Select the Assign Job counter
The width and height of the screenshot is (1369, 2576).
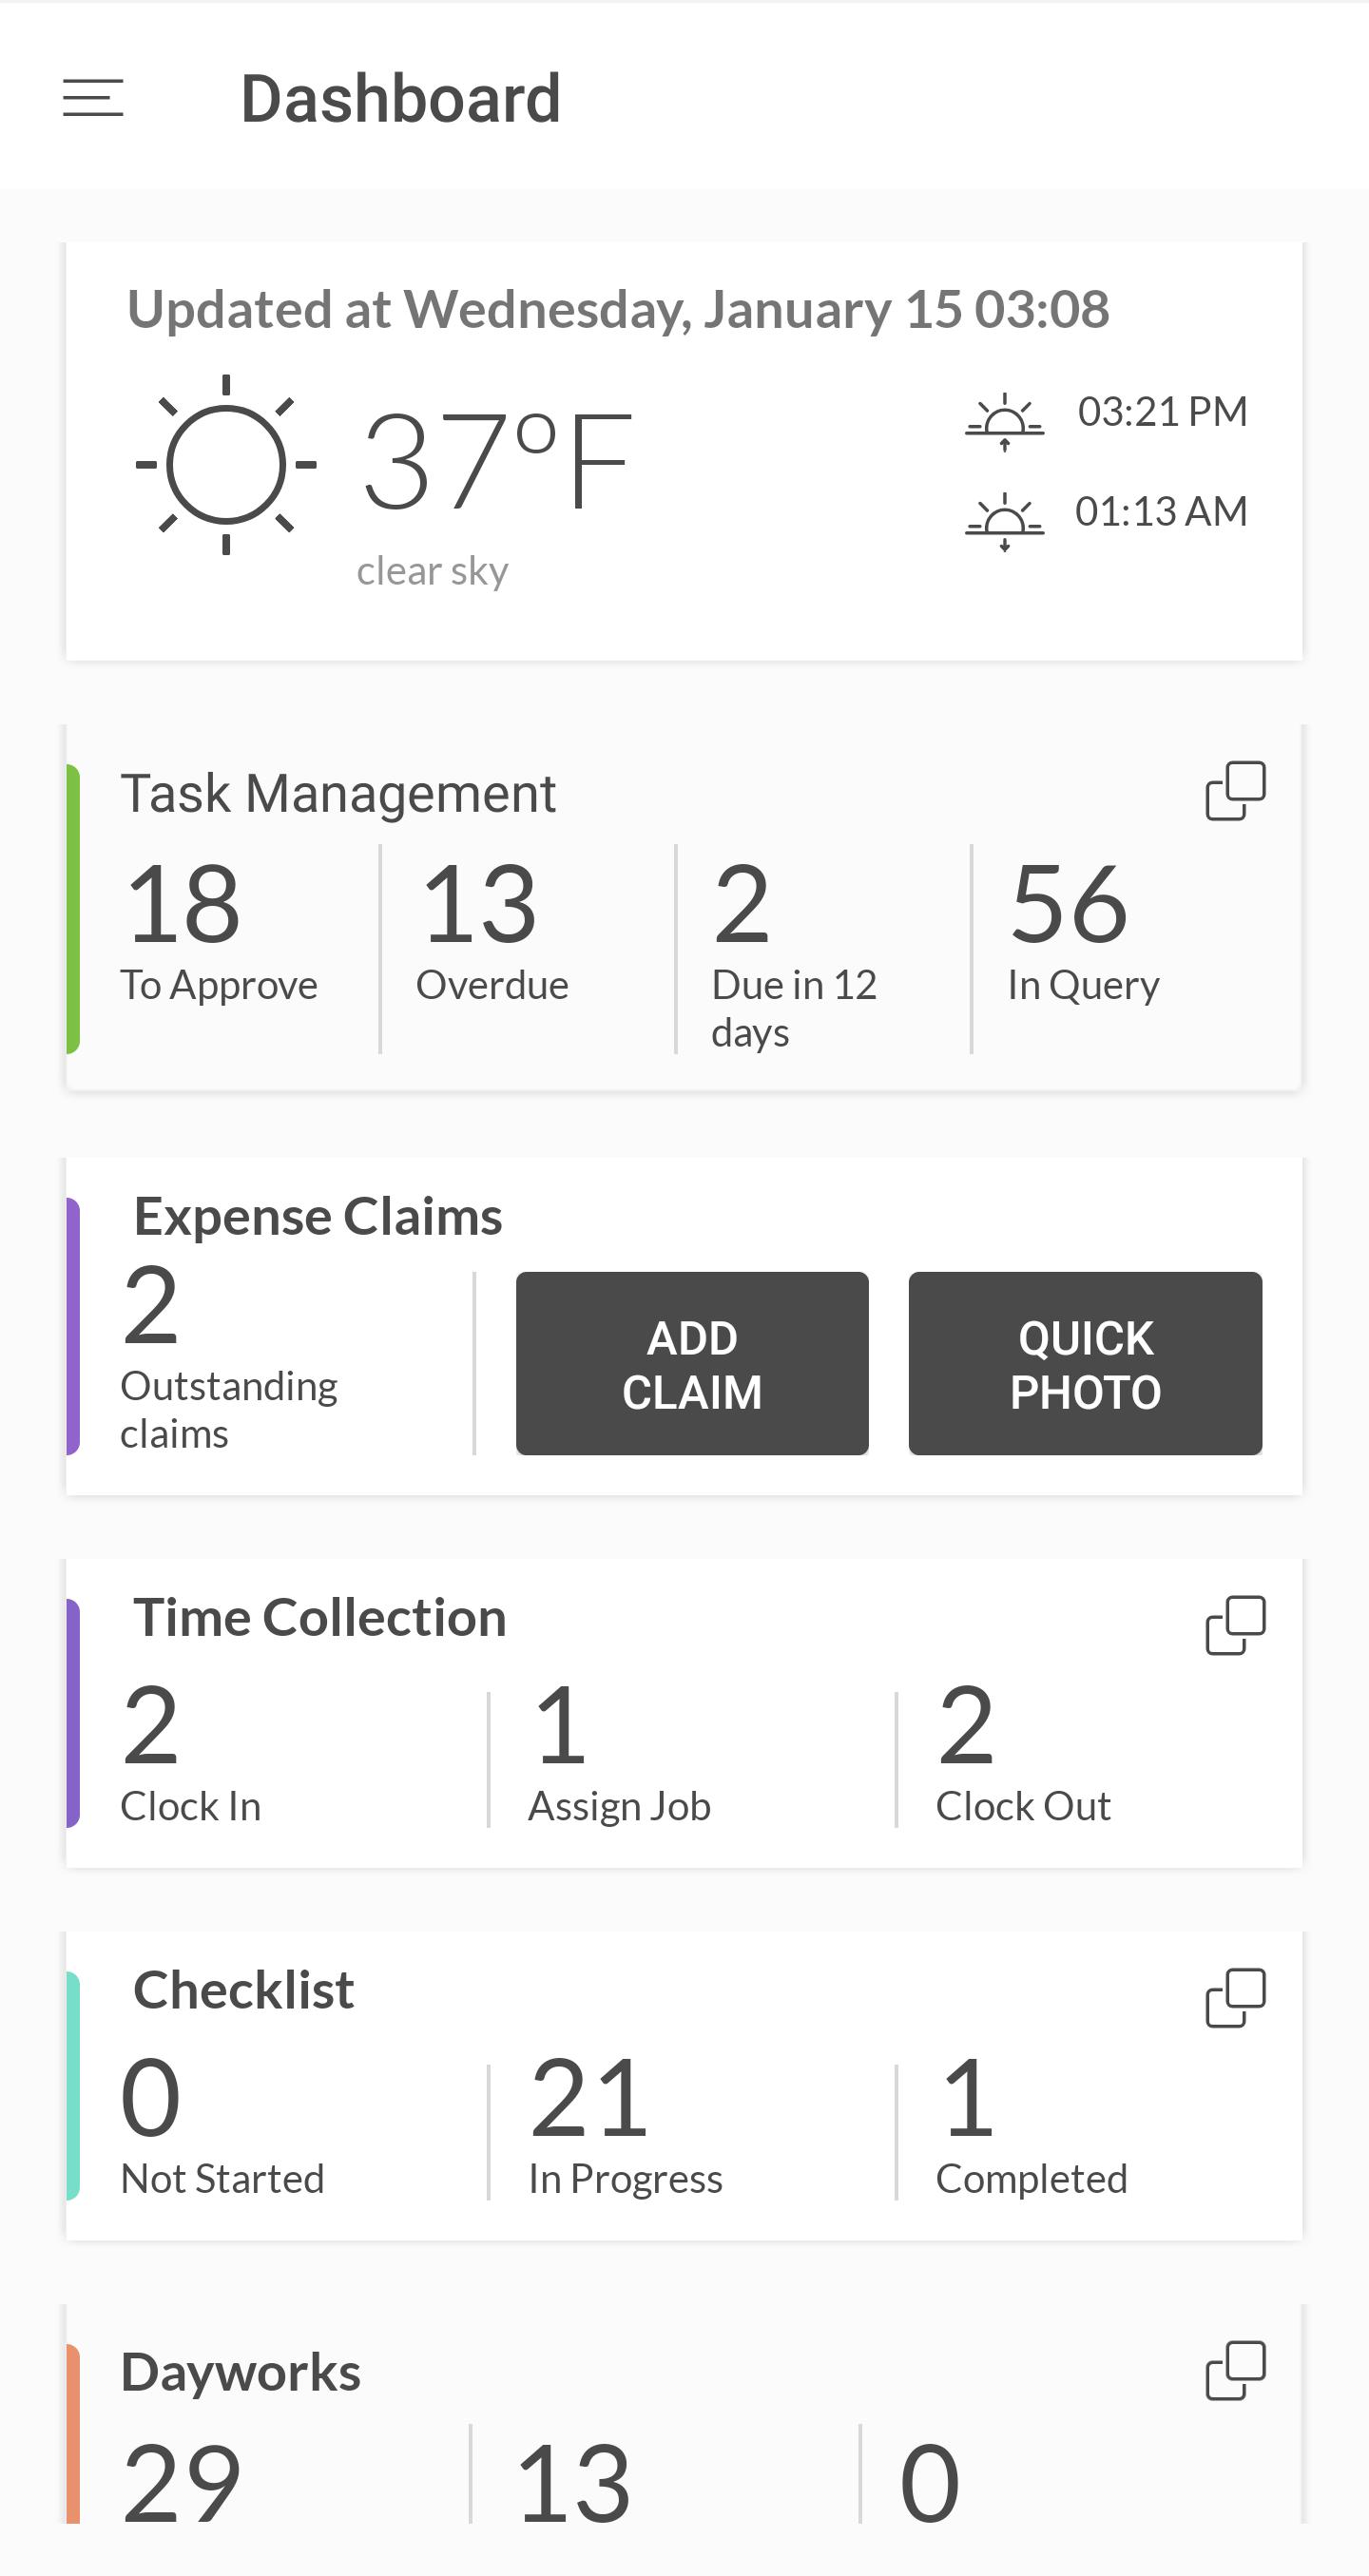tap(620, 1755)
